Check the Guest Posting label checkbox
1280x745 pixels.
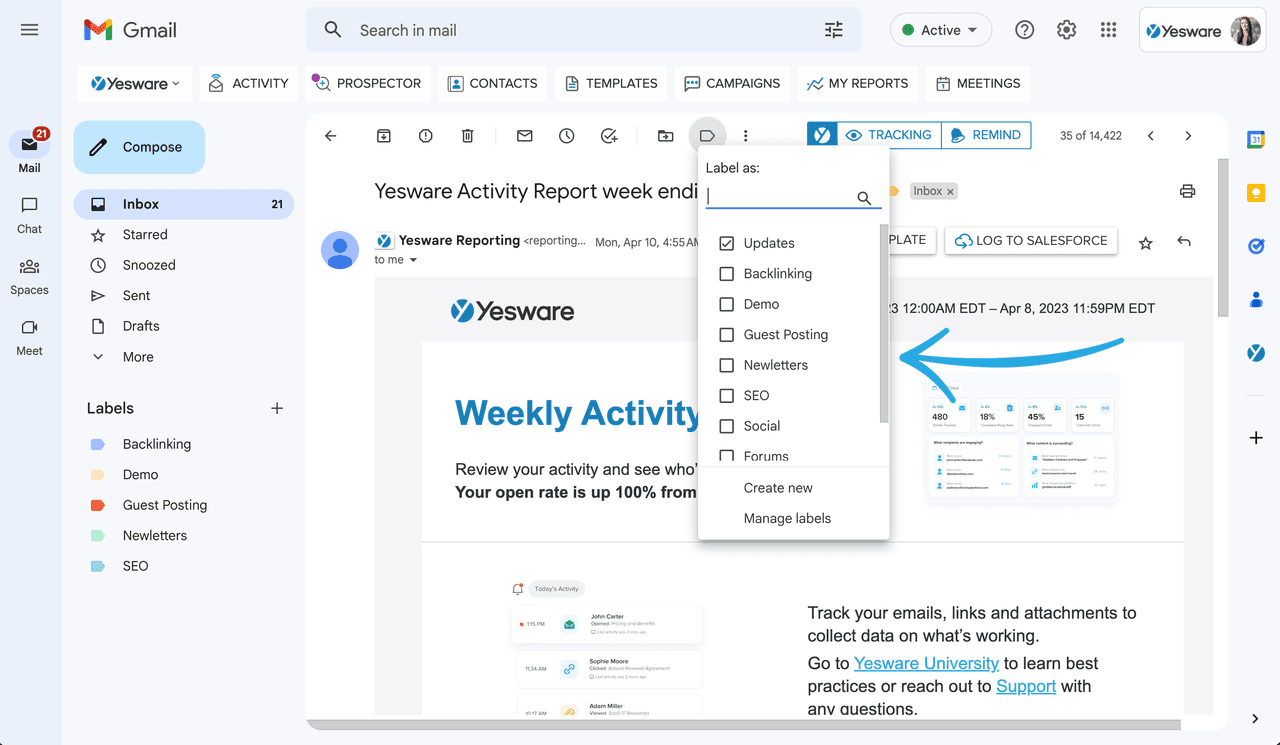727,335
